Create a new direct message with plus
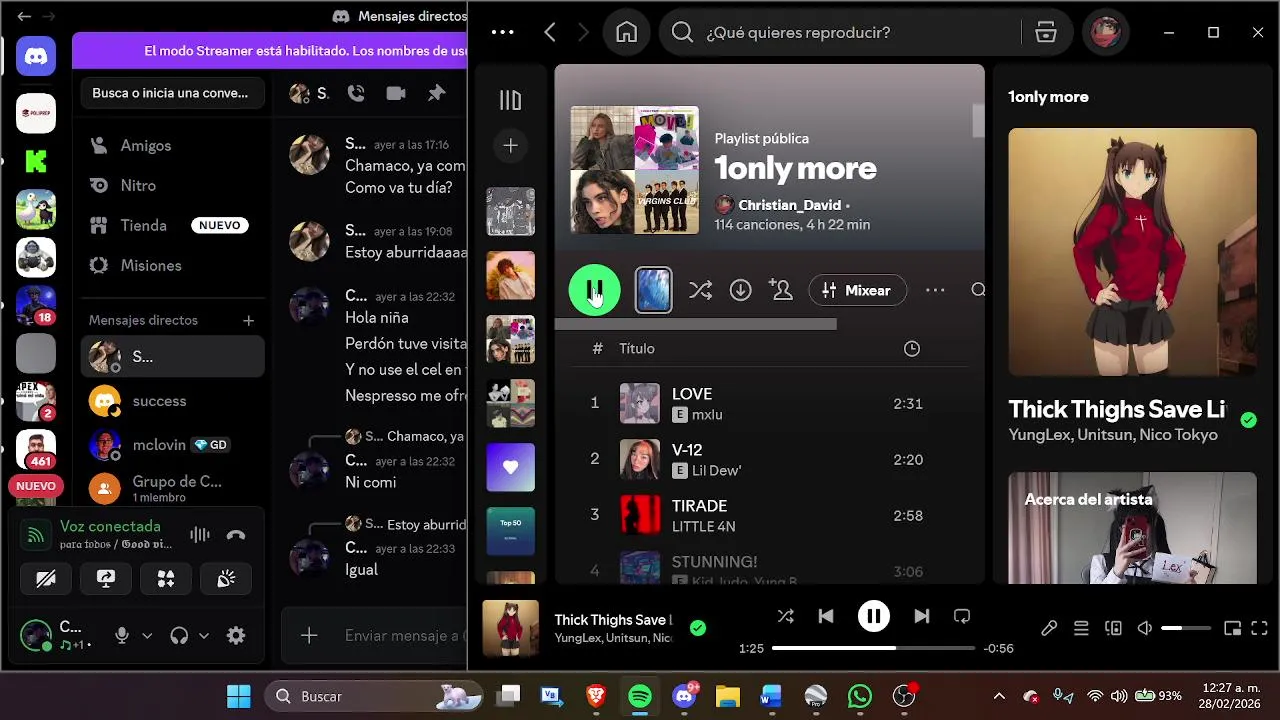Screen dimensions: 1280x720 point(248,321)
